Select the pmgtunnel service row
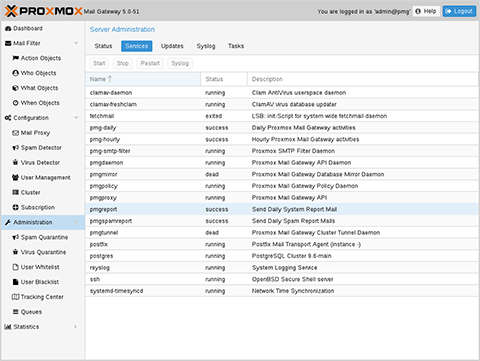Viewport: 480px width, 361px height. click(x=282, y=233)
